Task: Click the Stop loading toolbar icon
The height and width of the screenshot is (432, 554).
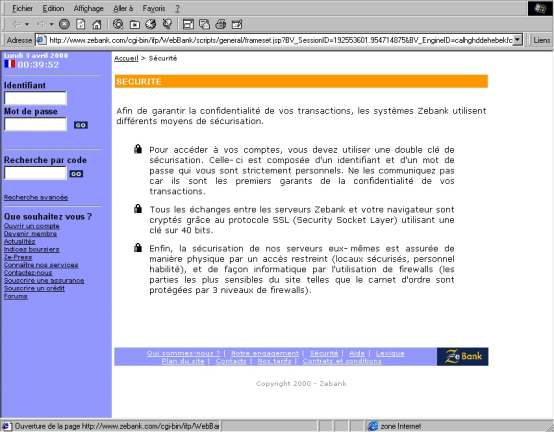Action: [x=64, y=24]
